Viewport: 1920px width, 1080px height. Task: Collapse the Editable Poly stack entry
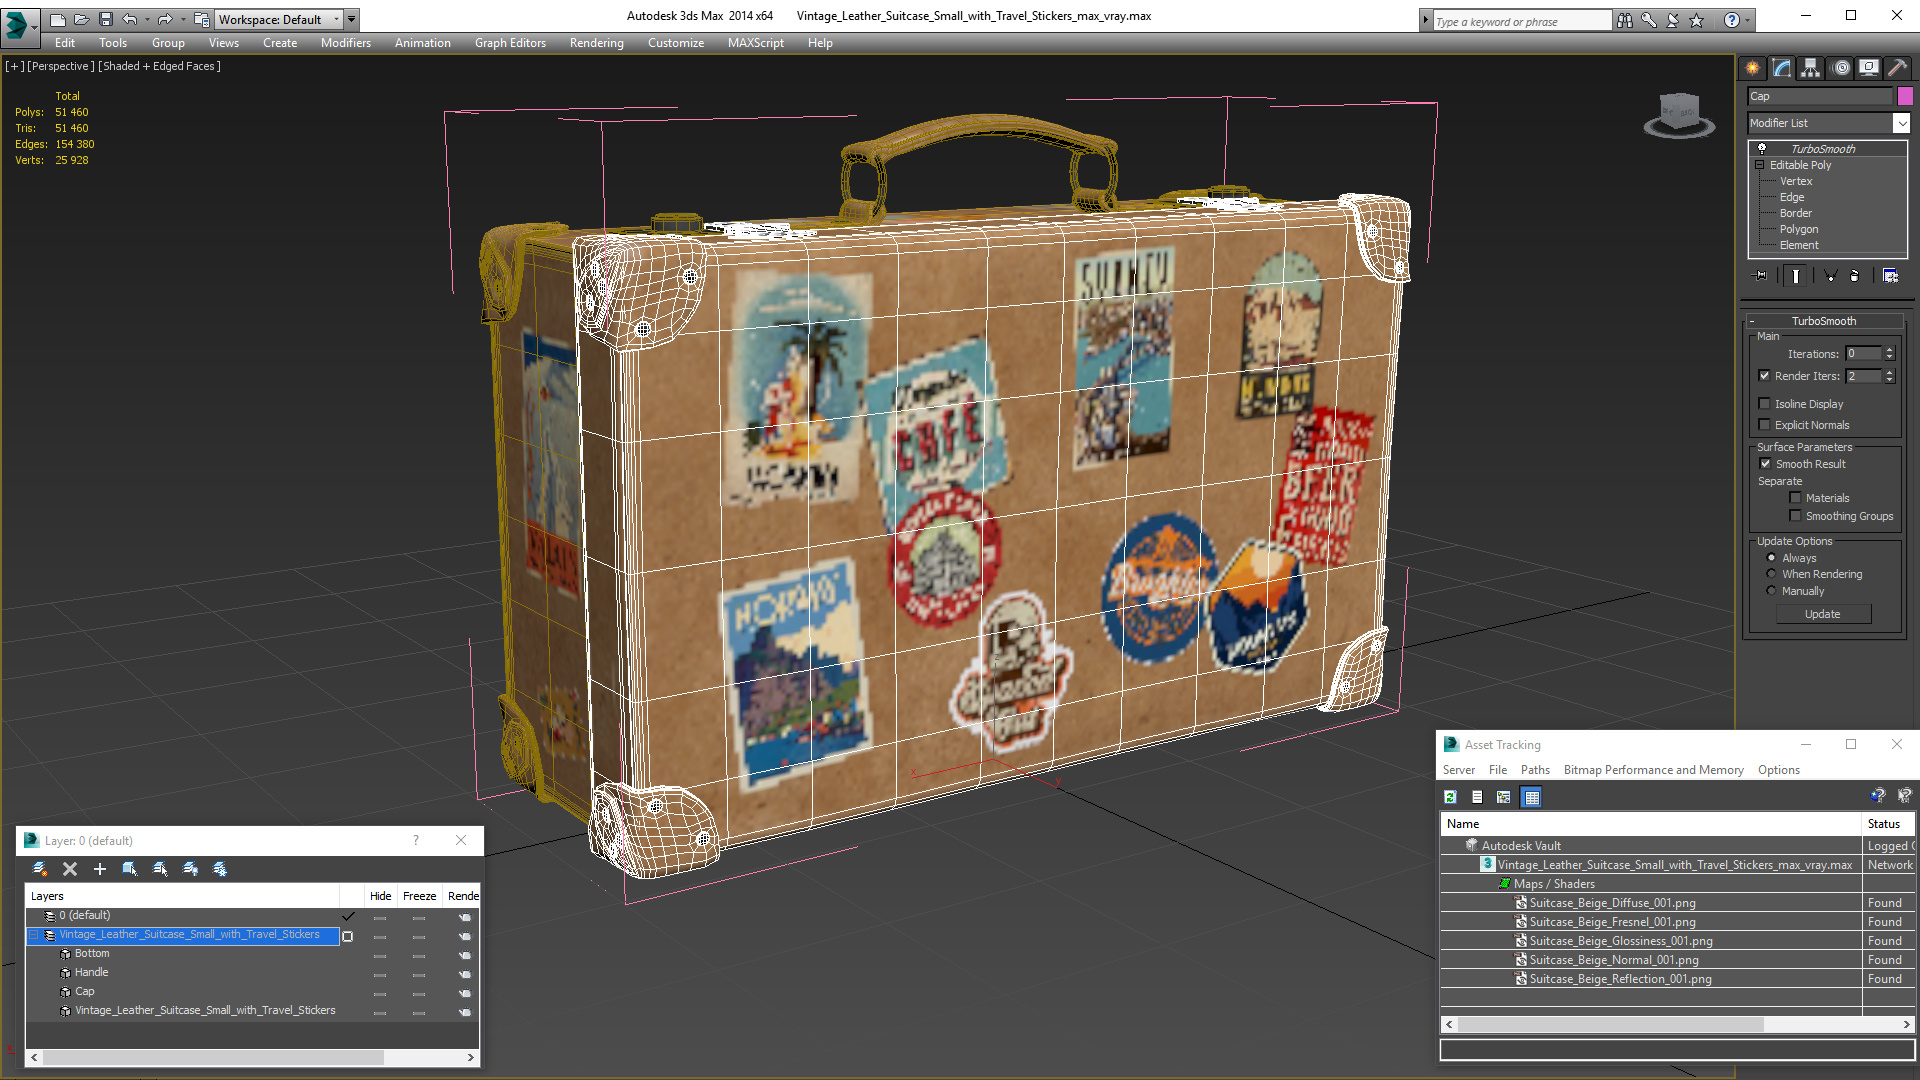click(x=1759, y=165)
